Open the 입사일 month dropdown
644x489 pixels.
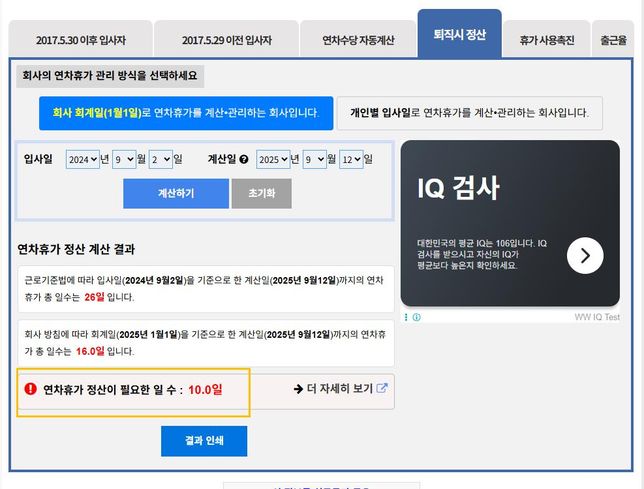tap(124, 159)
